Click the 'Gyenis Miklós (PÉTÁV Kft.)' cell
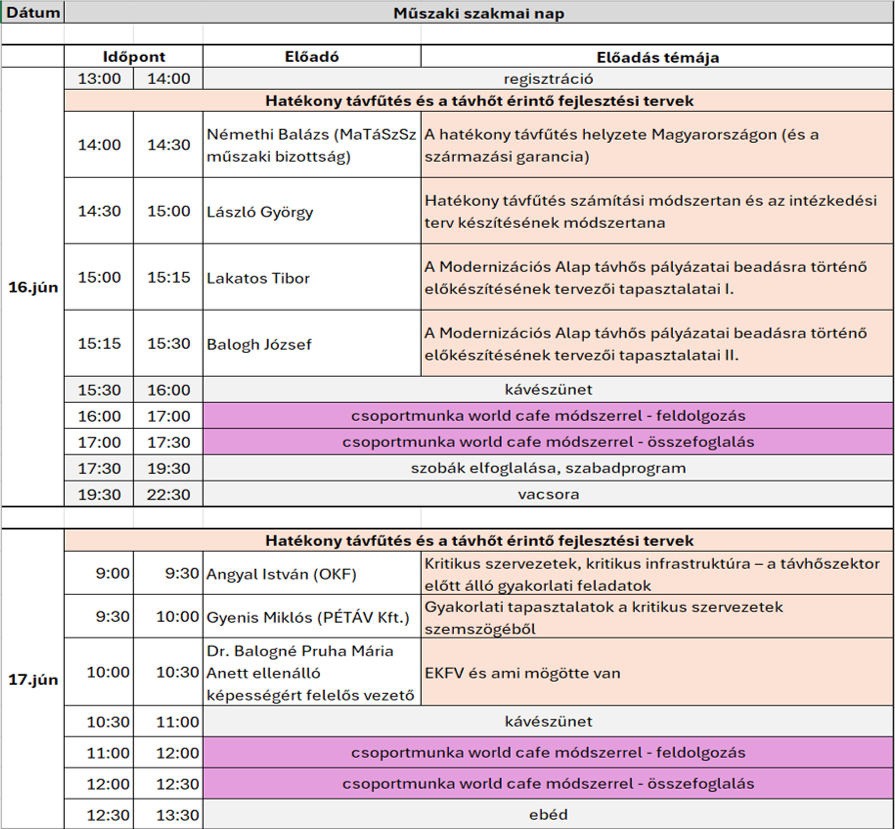Viewport: 895px width, 829px height. pos(312,617)
